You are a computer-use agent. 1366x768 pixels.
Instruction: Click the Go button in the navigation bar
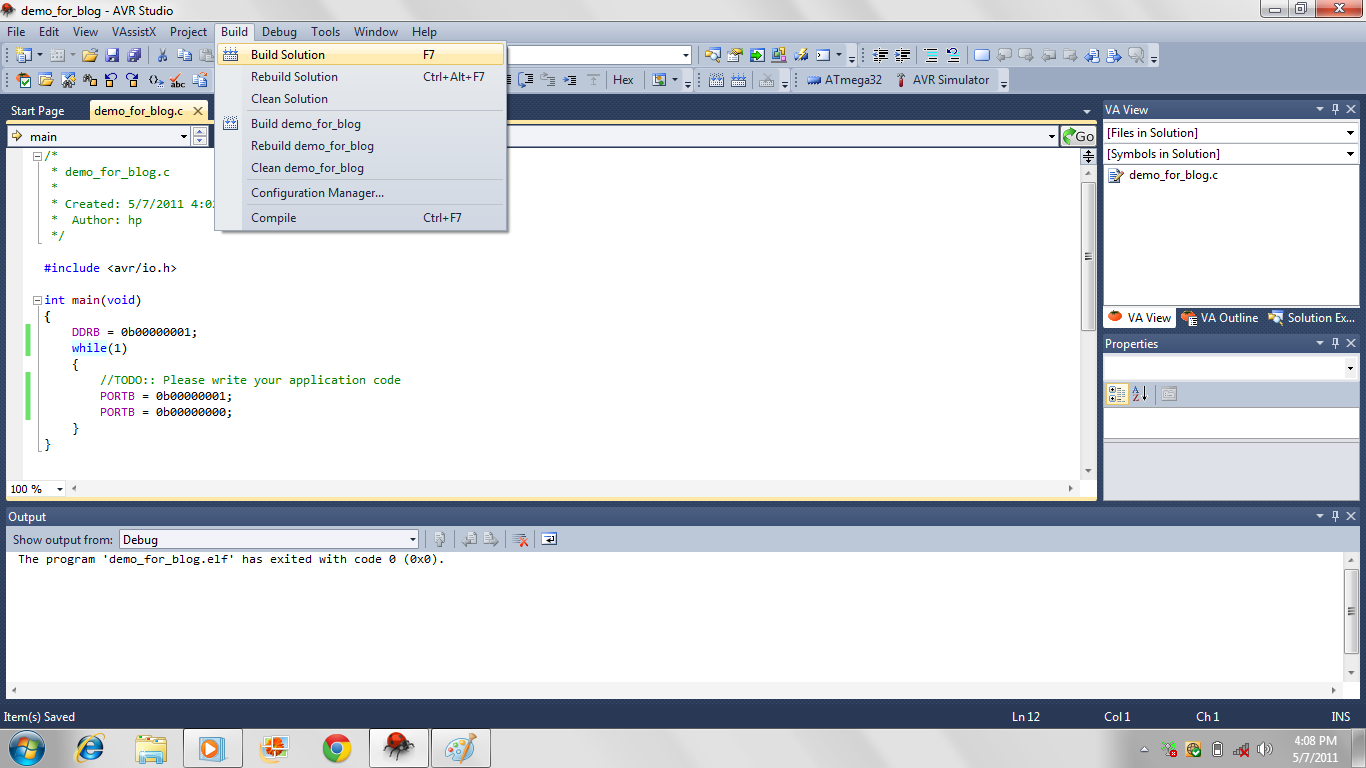(x=1077, y=135)
